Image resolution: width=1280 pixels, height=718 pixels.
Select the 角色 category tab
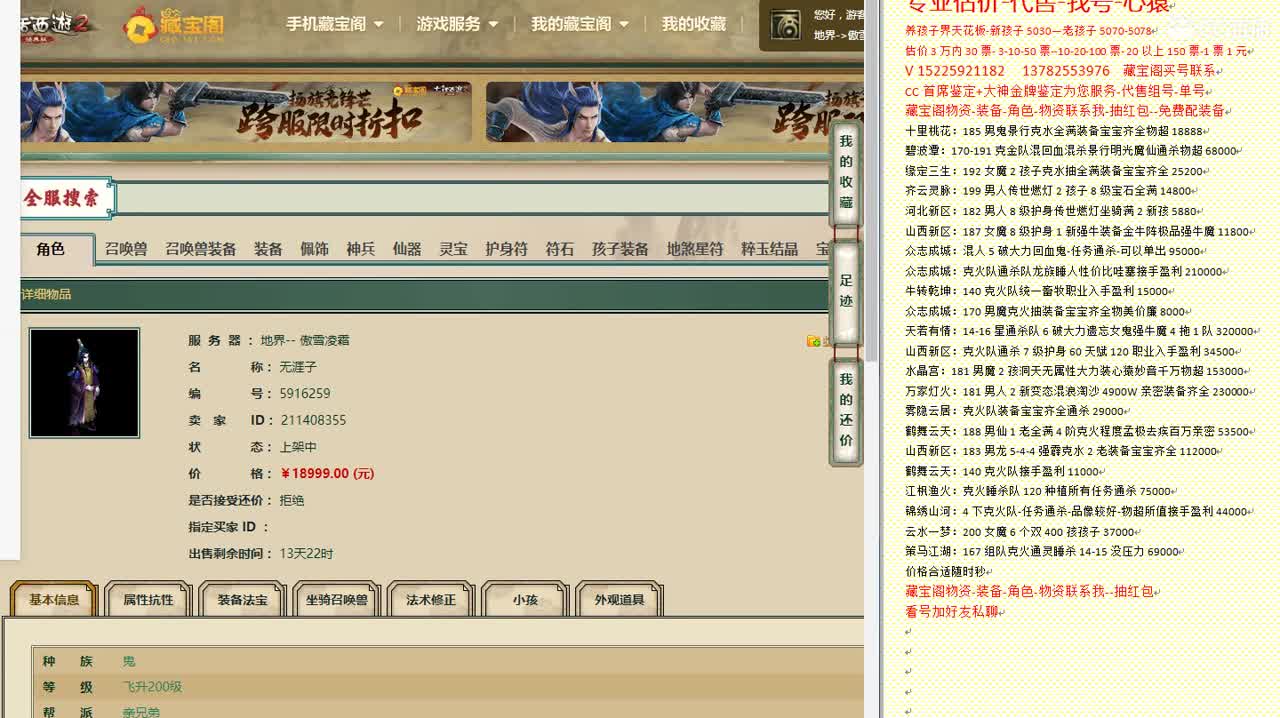(51, 249)
